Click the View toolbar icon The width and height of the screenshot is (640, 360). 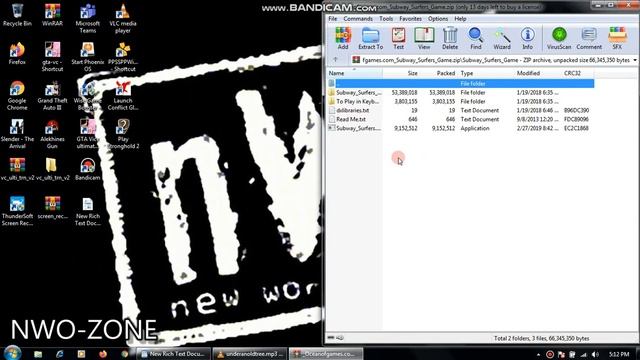pyautogui.click(x=424, y=38)
